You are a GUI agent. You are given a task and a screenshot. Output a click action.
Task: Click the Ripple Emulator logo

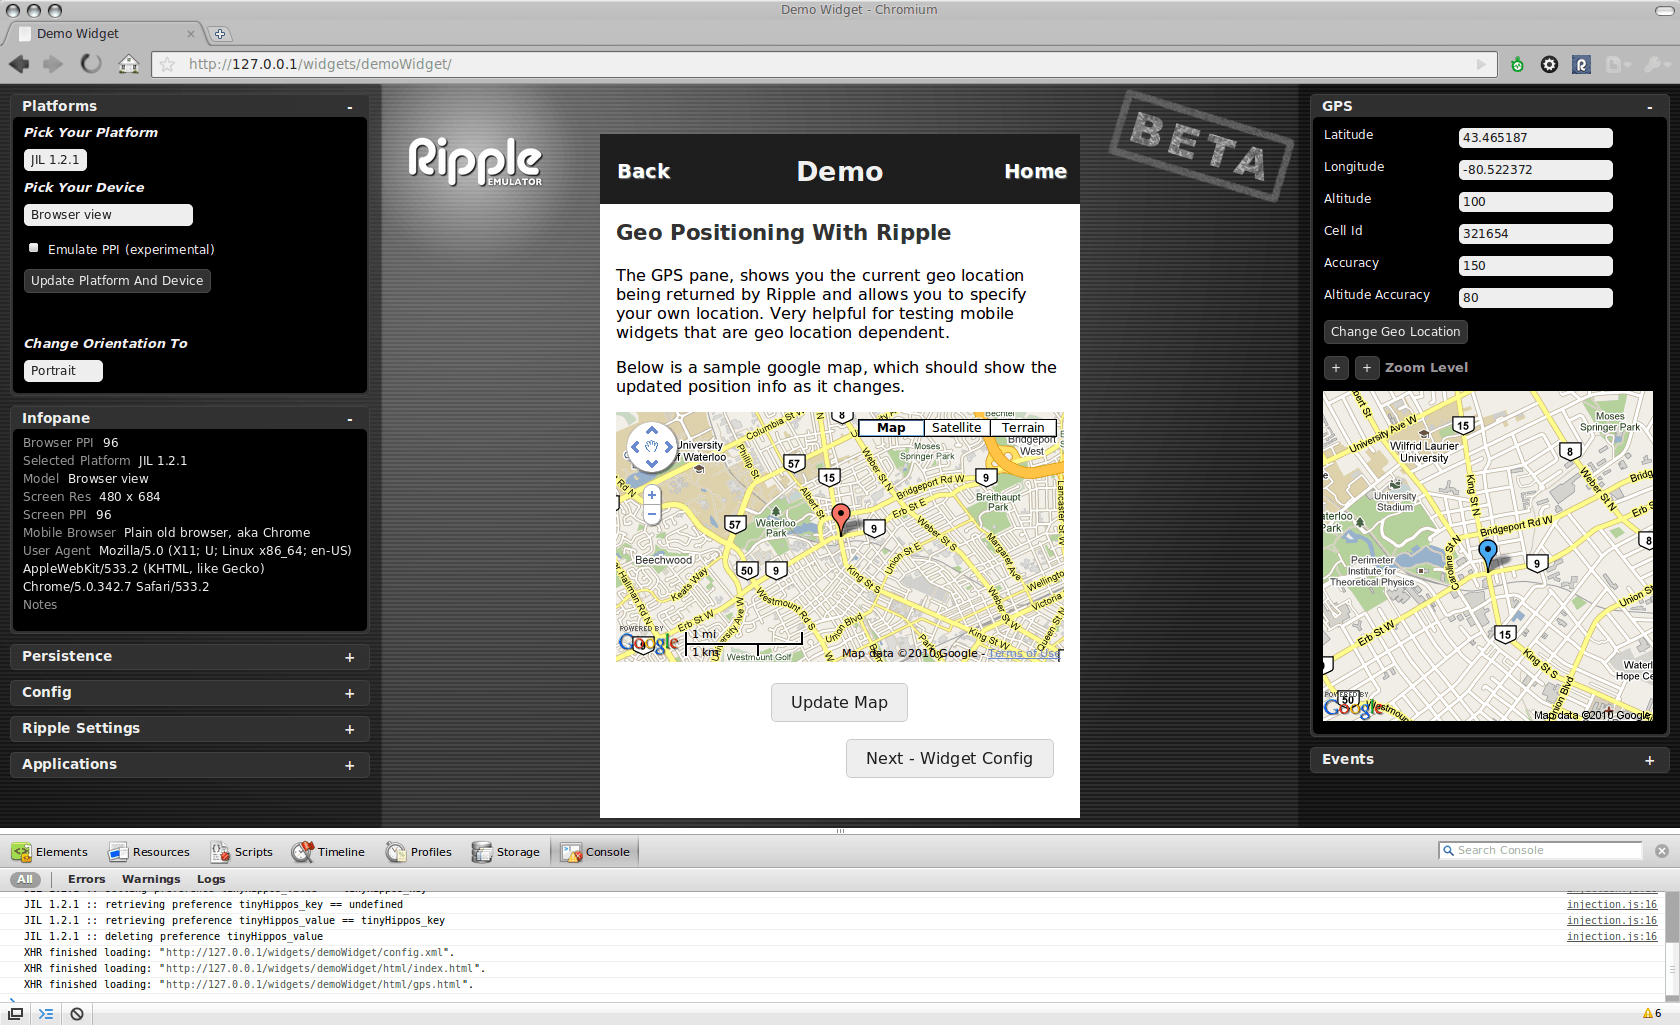coord(475,161)
